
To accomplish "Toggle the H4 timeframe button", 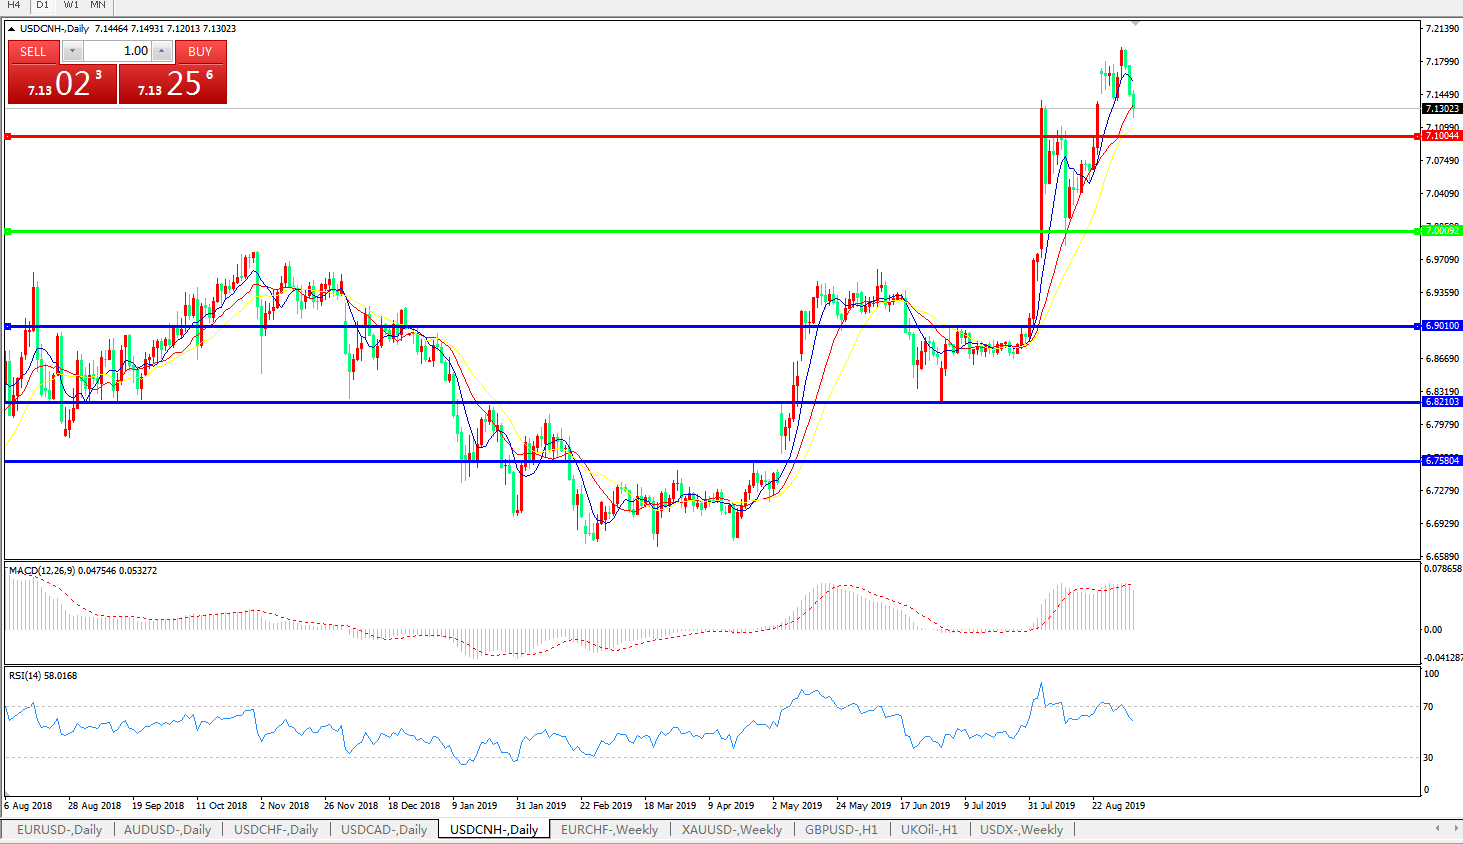I will click(x=14, y=5).
